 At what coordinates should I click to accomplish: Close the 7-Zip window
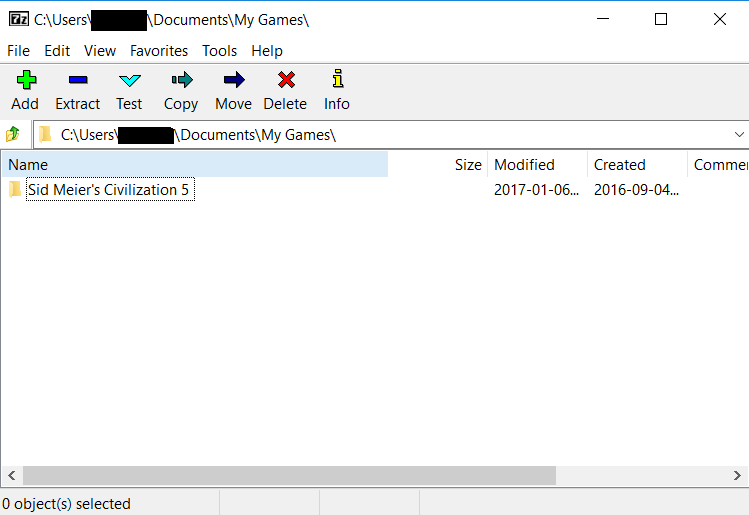(x=719, y=19)
